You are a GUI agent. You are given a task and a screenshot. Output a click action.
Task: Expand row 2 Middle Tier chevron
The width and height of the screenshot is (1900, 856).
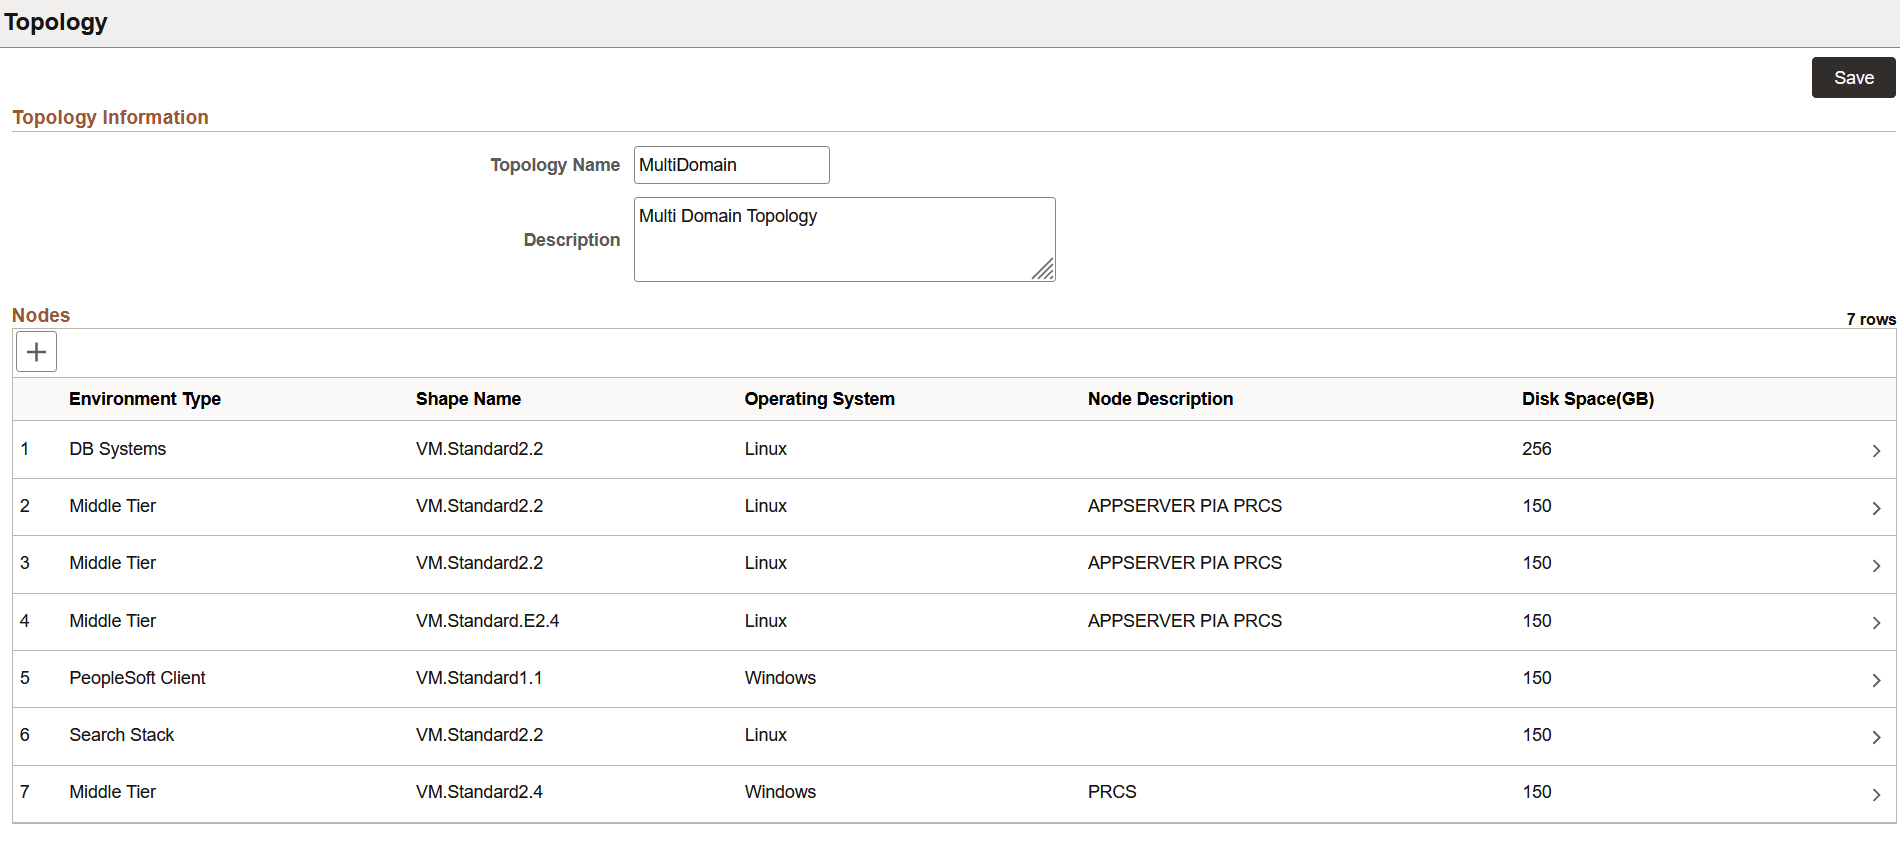(x=1876, y=508)
